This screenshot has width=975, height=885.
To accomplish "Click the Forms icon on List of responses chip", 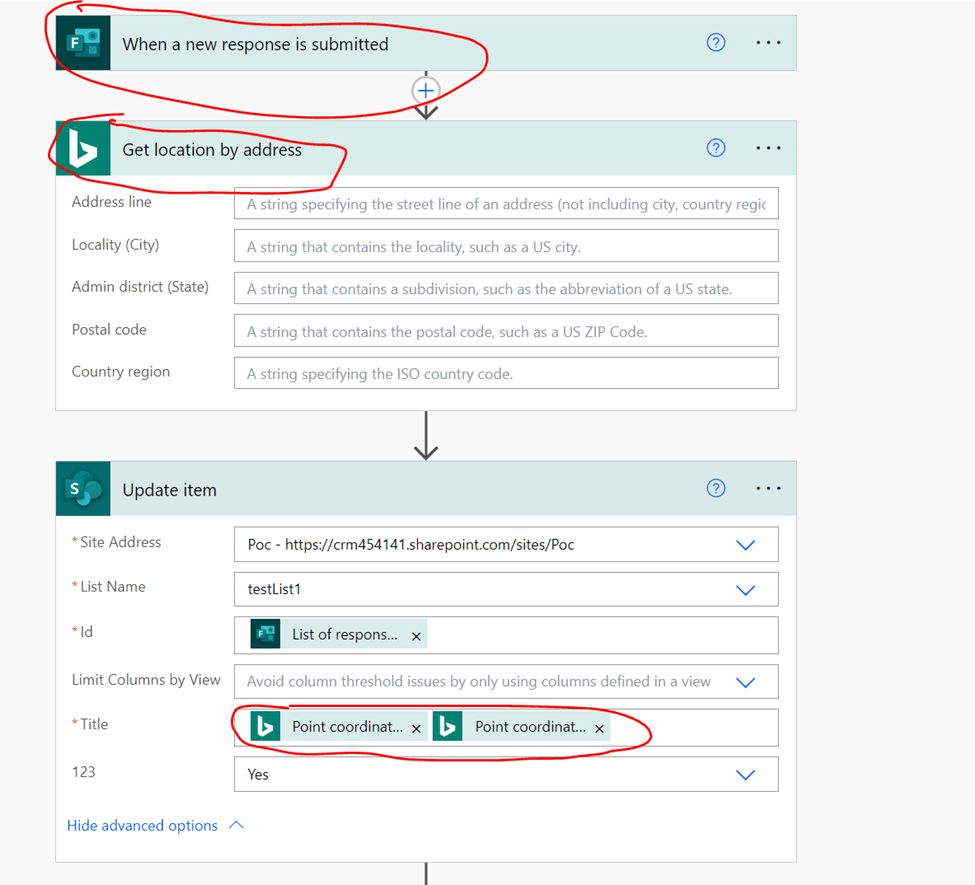I will tap(264, 633).
